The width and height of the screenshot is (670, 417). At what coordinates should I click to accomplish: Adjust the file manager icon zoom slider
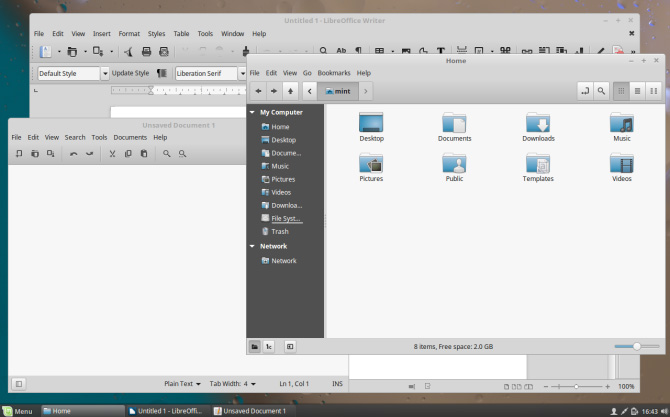(637, 346)
